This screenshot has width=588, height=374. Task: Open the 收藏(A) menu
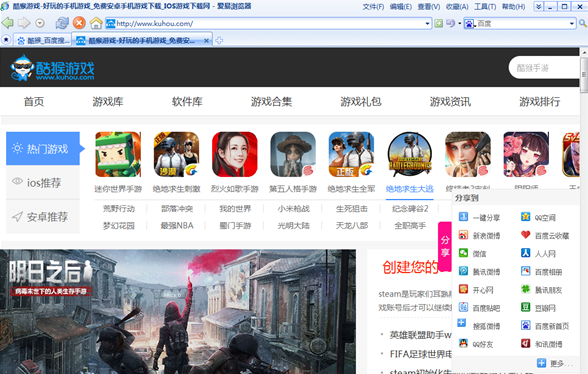(x=457, y=7)
